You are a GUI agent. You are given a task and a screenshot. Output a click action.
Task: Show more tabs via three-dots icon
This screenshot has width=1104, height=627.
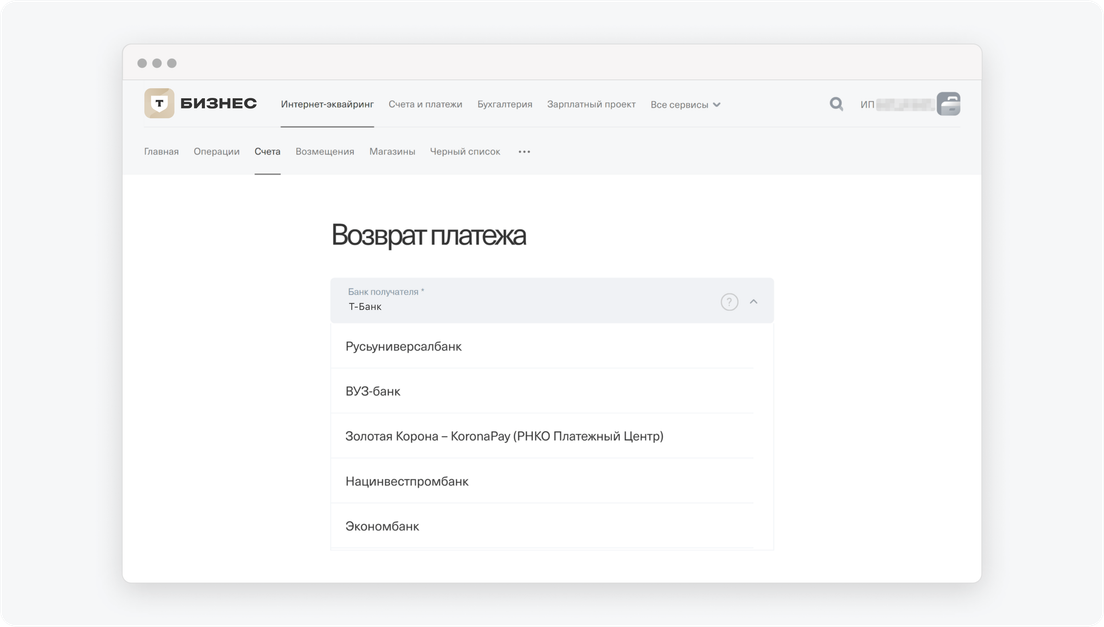click(525, 152)
